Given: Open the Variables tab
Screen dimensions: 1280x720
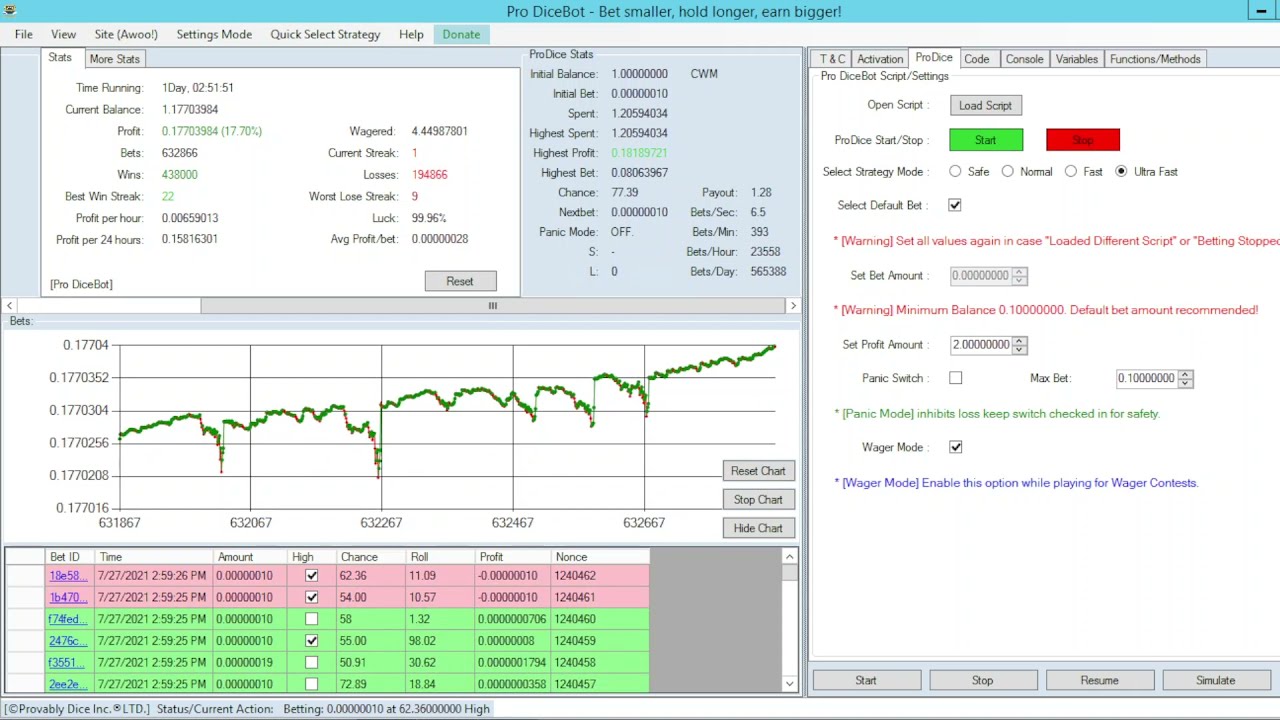Looking at the screenshot, I should [x=1077, y=59].
